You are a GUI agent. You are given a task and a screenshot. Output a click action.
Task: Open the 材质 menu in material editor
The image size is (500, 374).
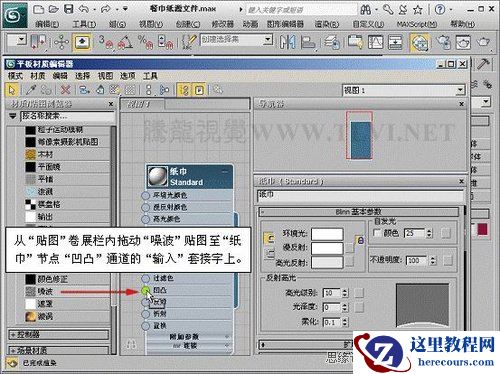[38, 76]
